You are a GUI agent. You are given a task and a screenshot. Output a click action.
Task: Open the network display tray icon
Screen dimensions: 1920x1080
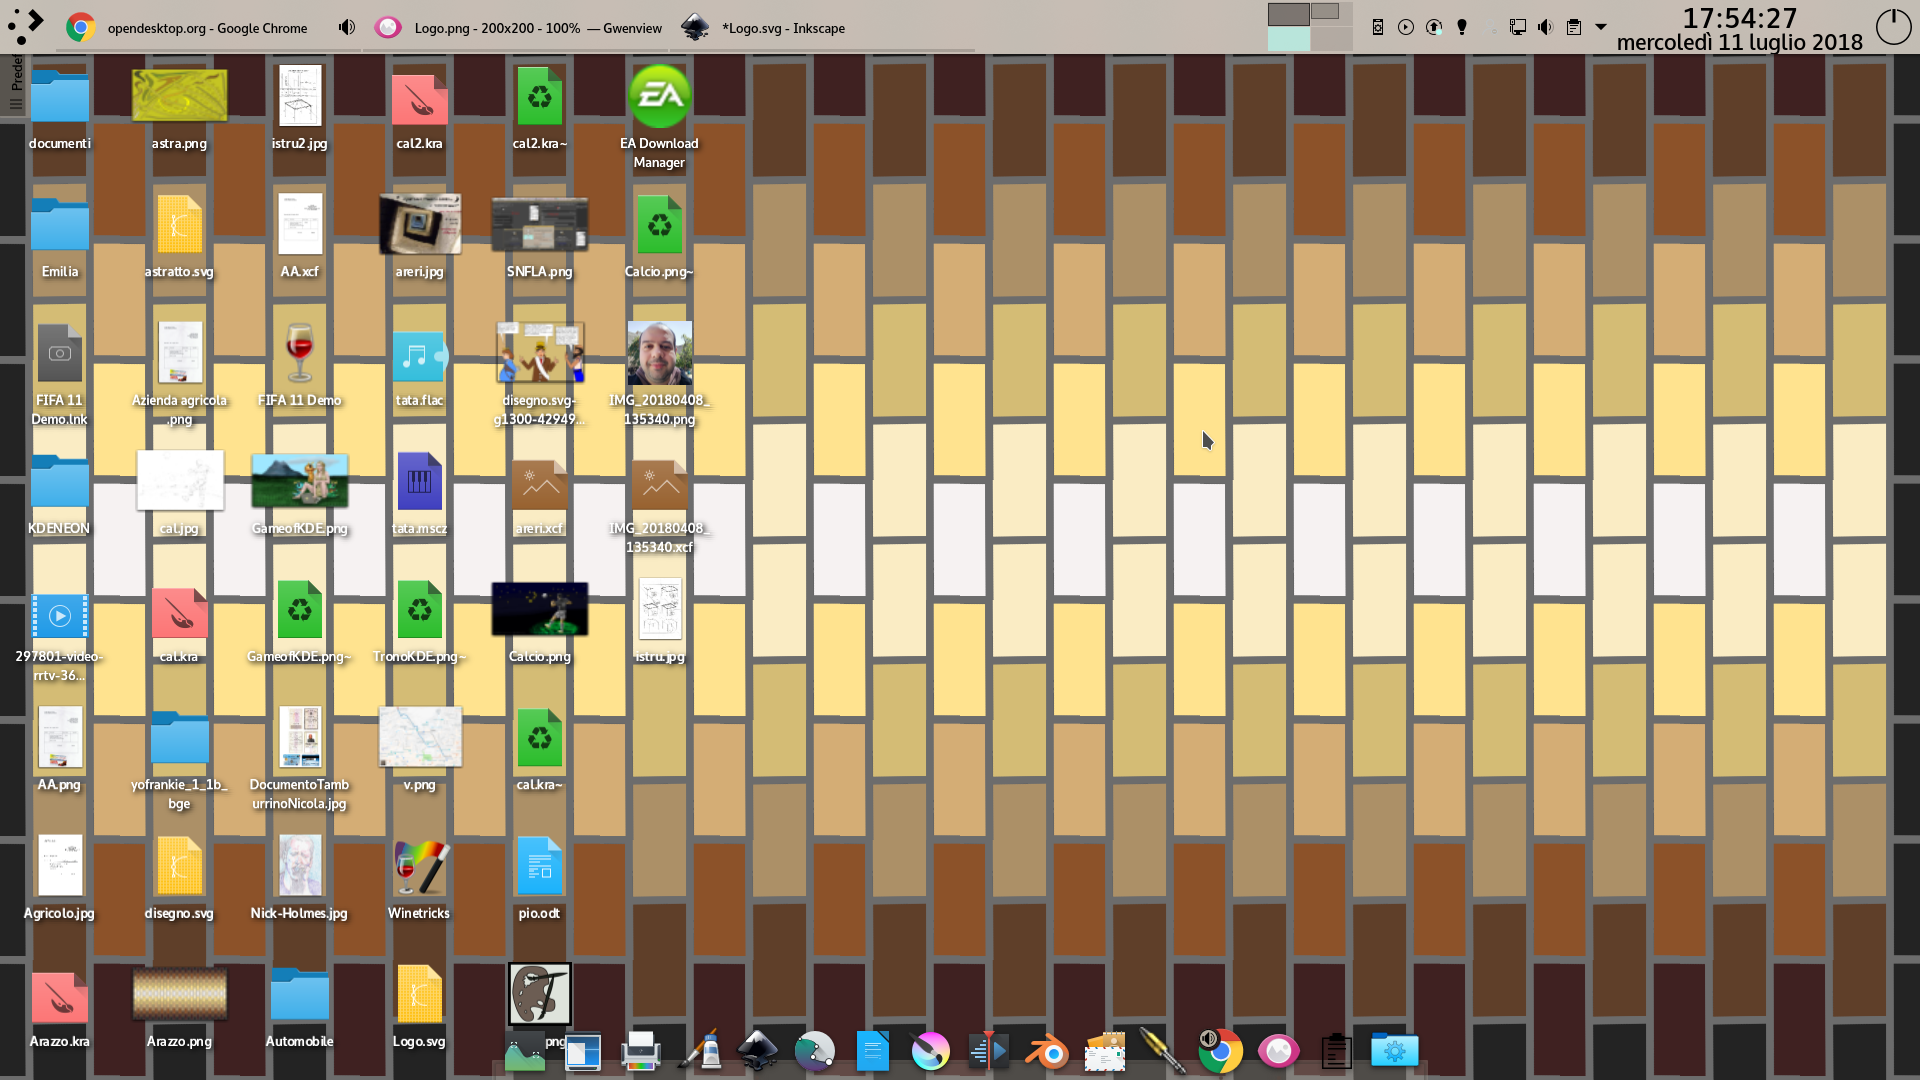pos(1518,27)
